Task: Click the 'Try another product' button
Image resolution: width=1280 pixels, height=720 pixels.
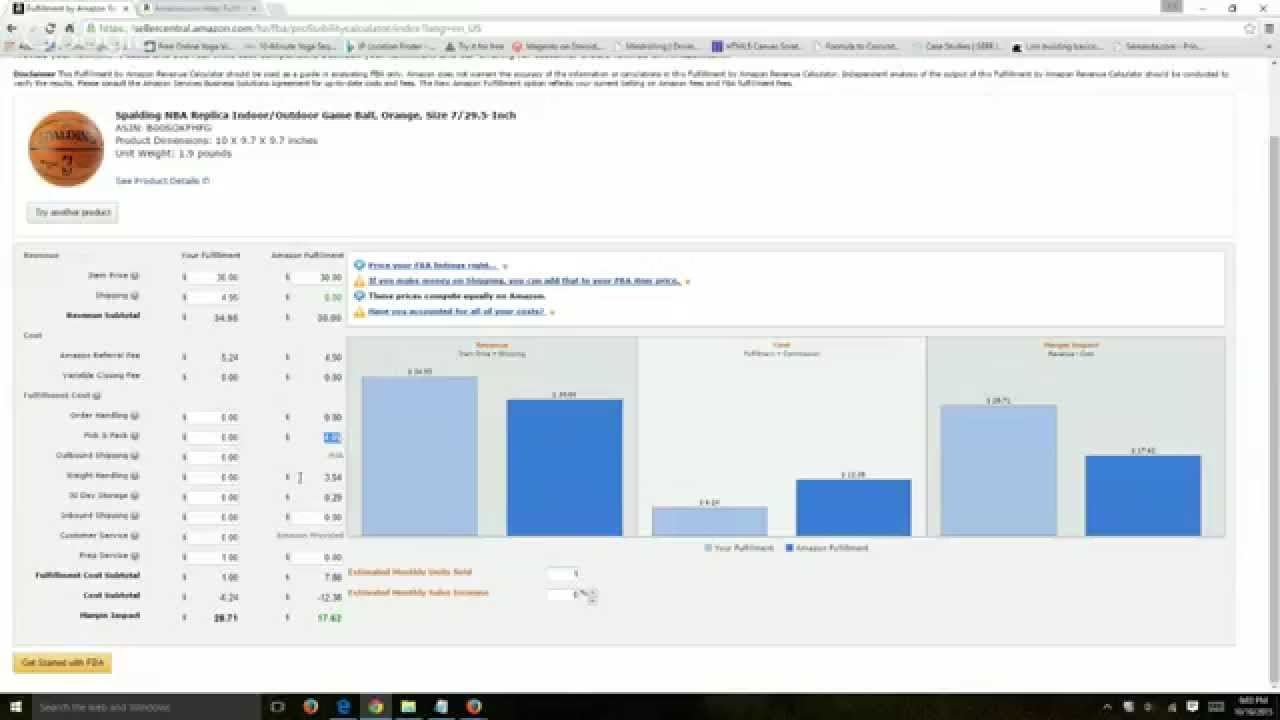Action: click(x=72, y=213)
